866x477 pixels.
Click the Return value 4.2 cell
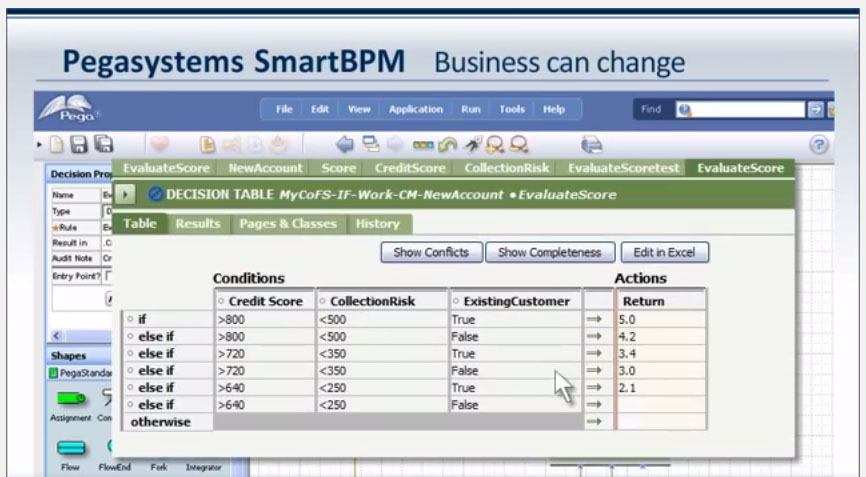pyautogui.click(x=661, y=336)
